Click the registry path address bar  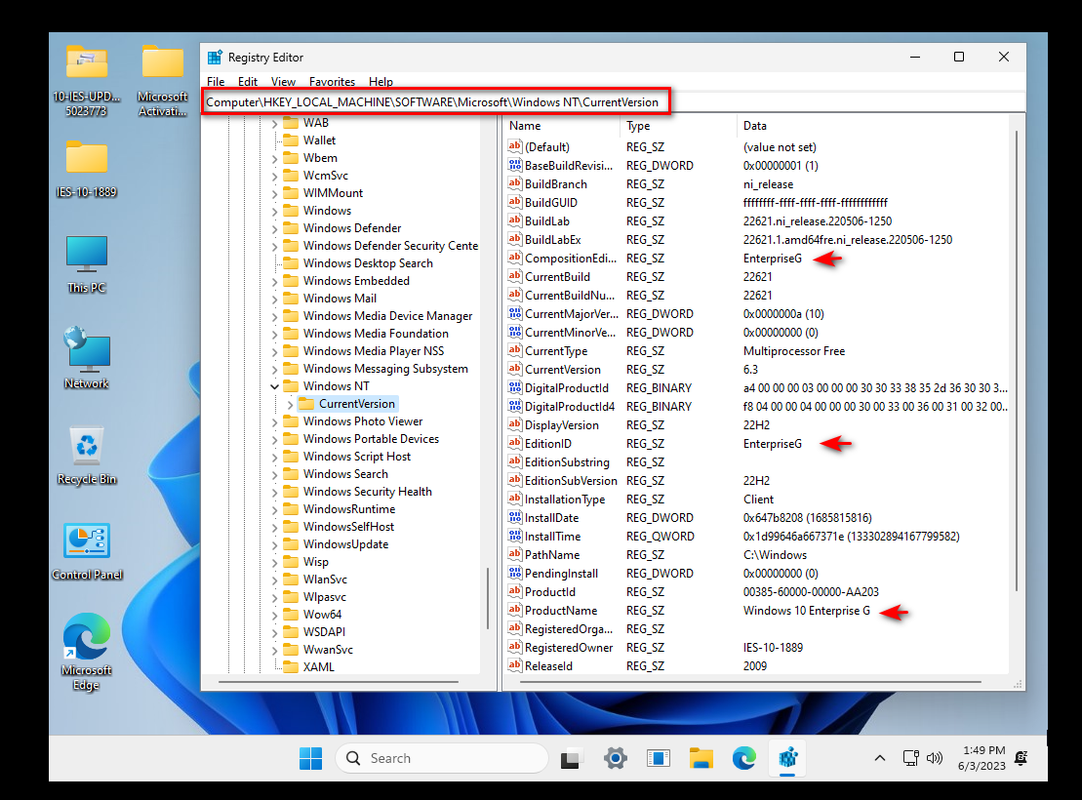[613, 102]
